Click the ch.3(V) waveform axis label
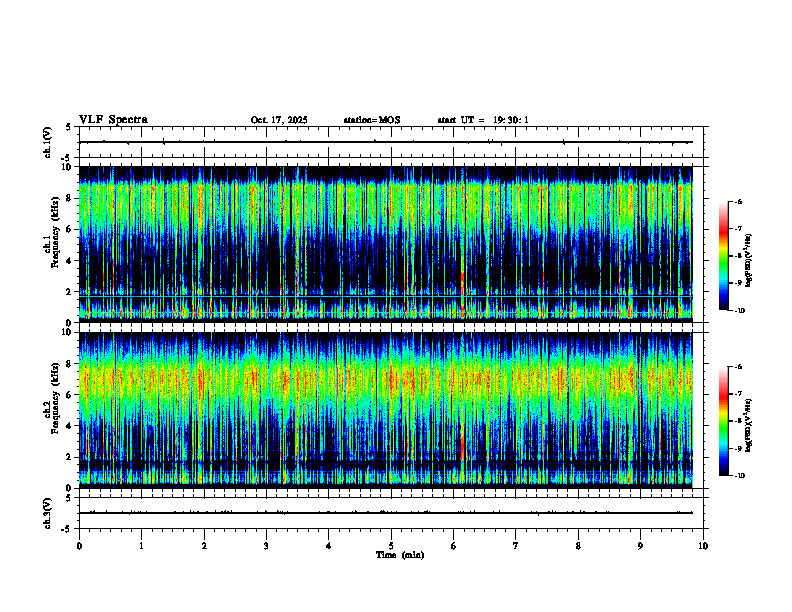 (x=47, y=513)
